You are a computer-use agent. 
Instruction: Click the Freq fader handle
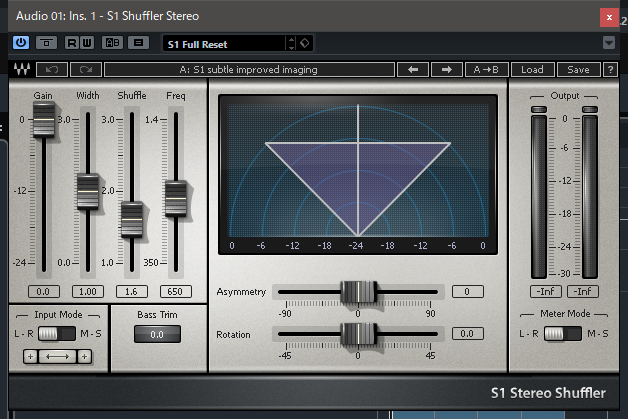(176, 198)
